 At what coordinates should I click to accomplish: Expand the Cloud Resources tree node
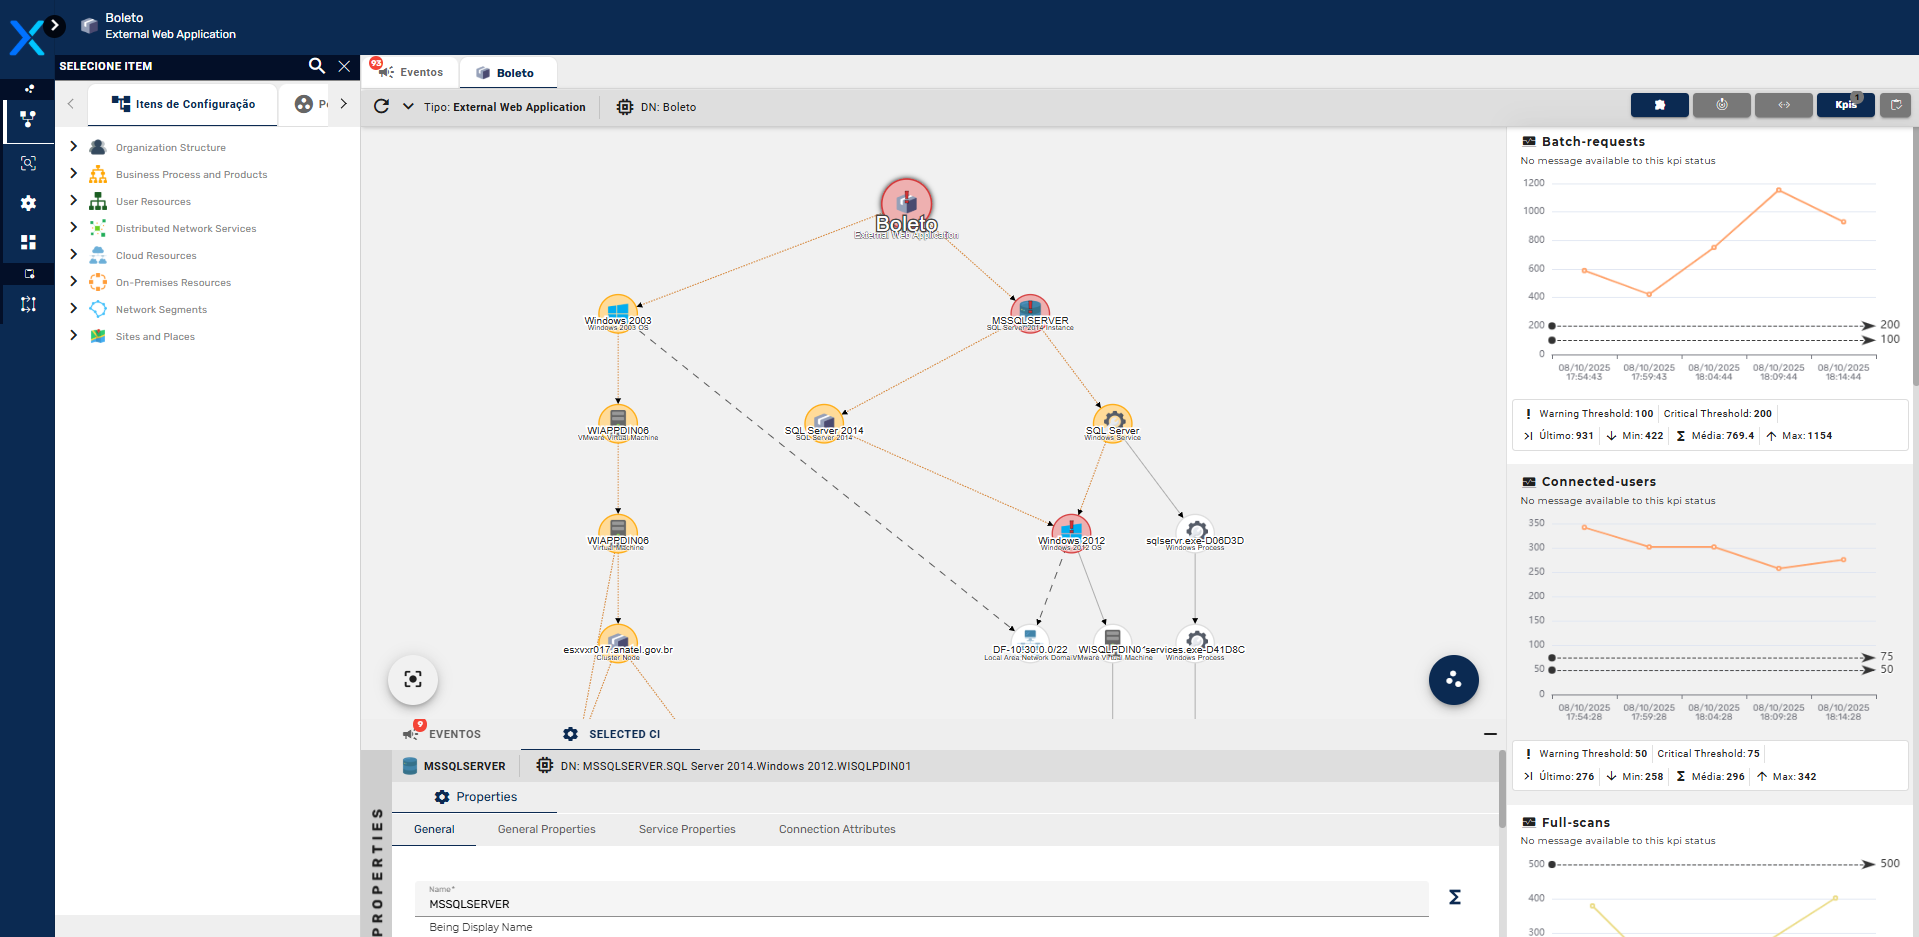click(73, 255)
